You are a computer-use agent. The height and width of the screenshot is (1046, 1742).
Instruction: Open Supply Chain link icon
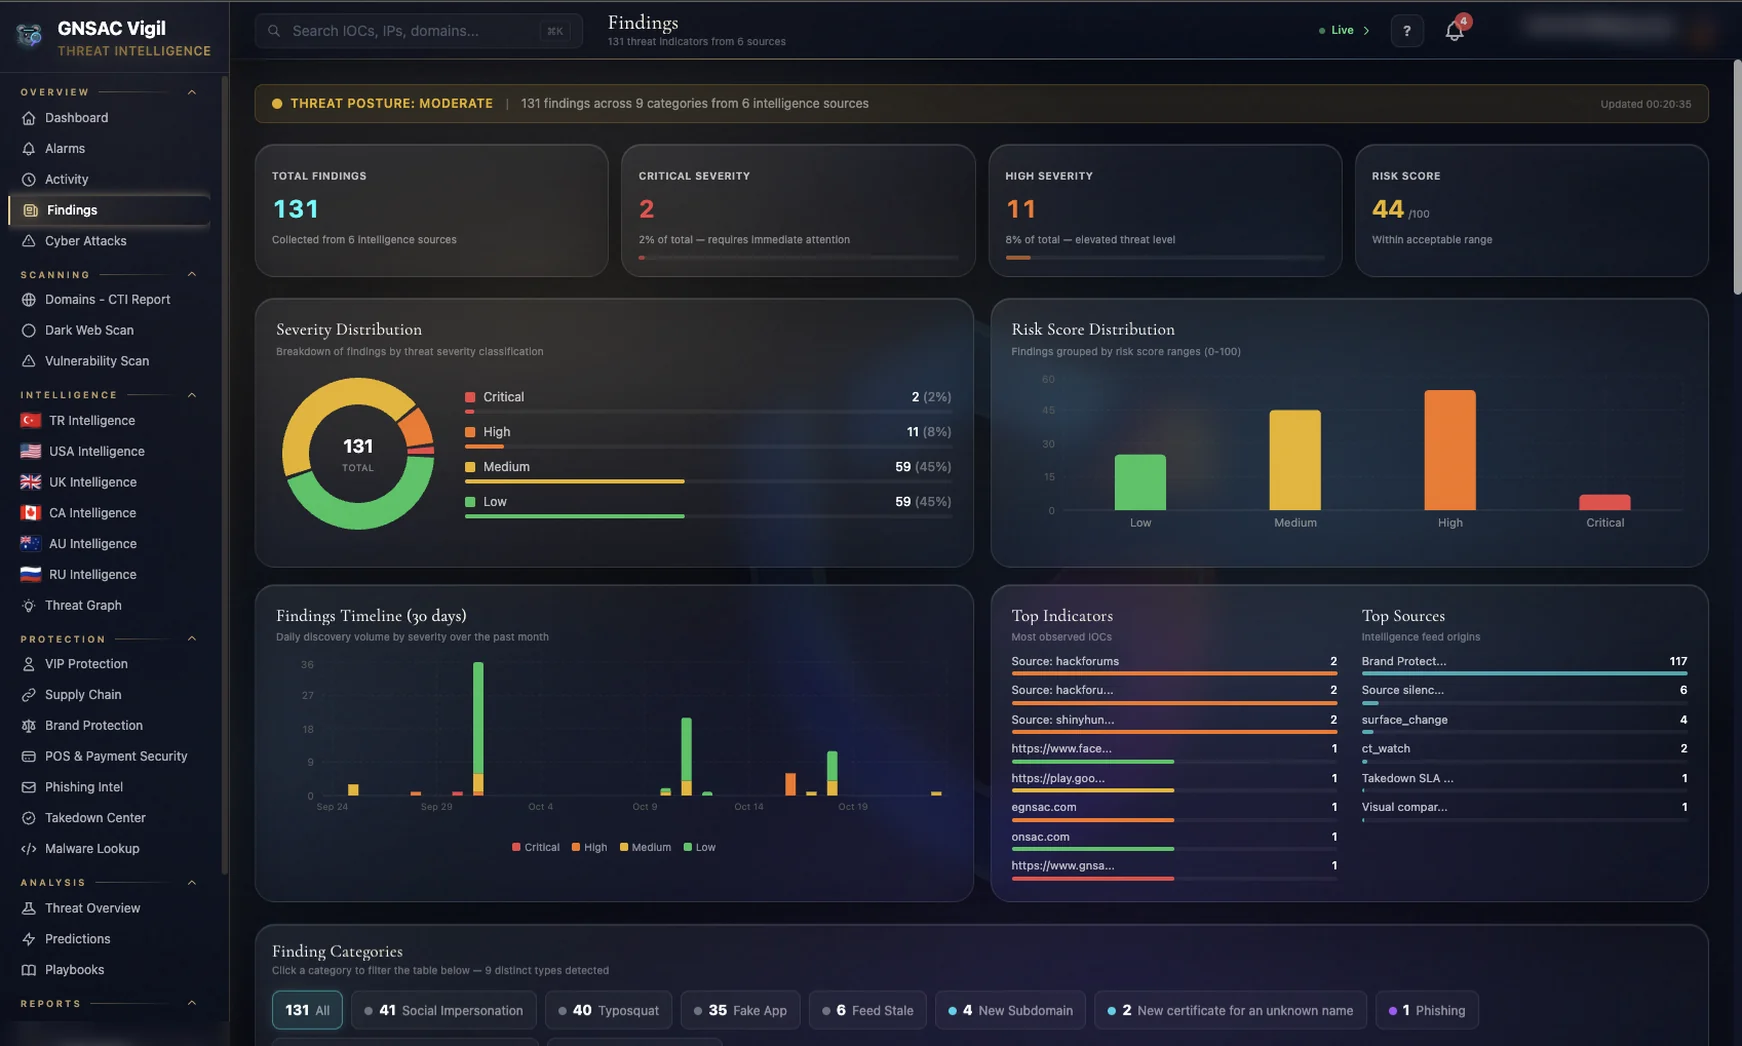click(29, 695)
